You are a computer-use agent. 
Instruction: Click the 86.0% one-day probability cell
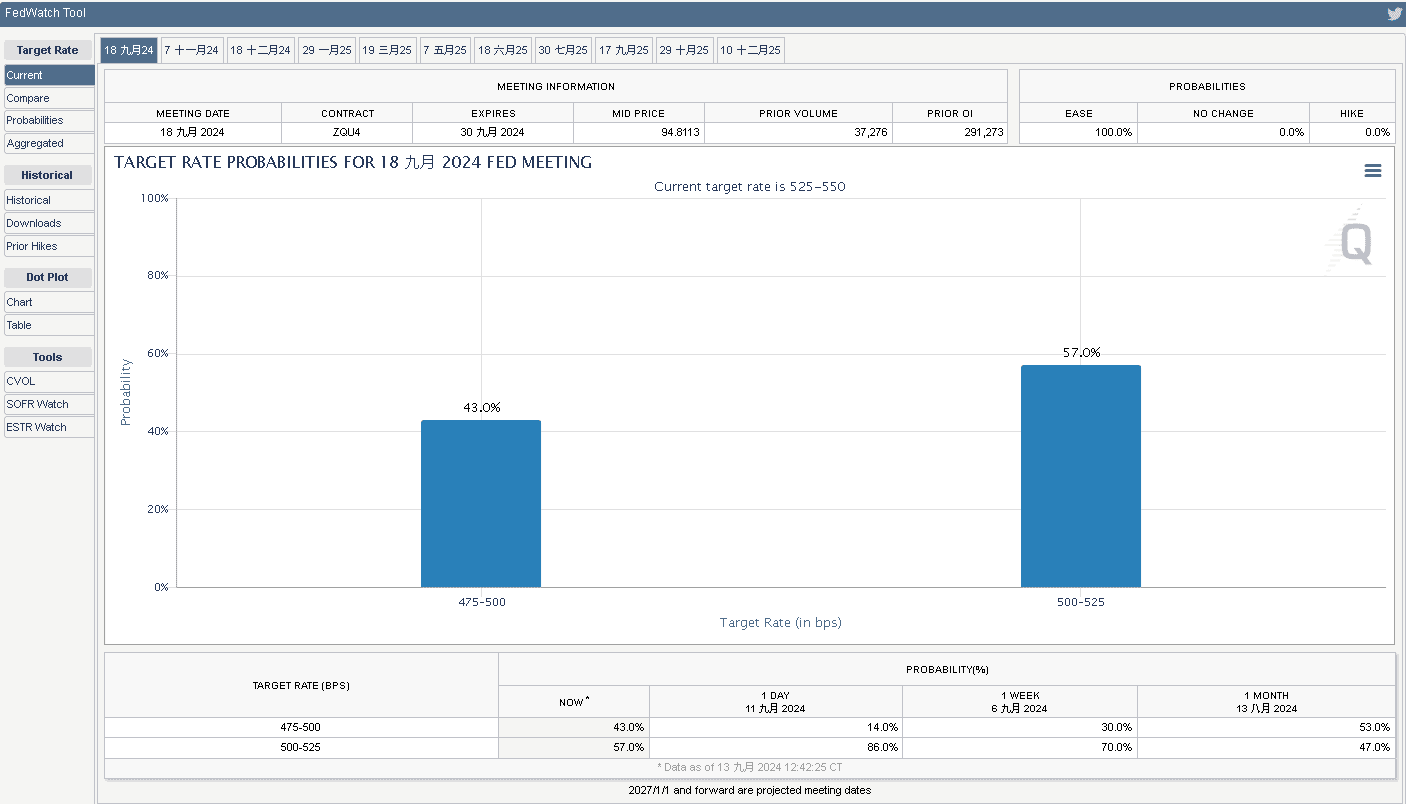click(776, 747)
